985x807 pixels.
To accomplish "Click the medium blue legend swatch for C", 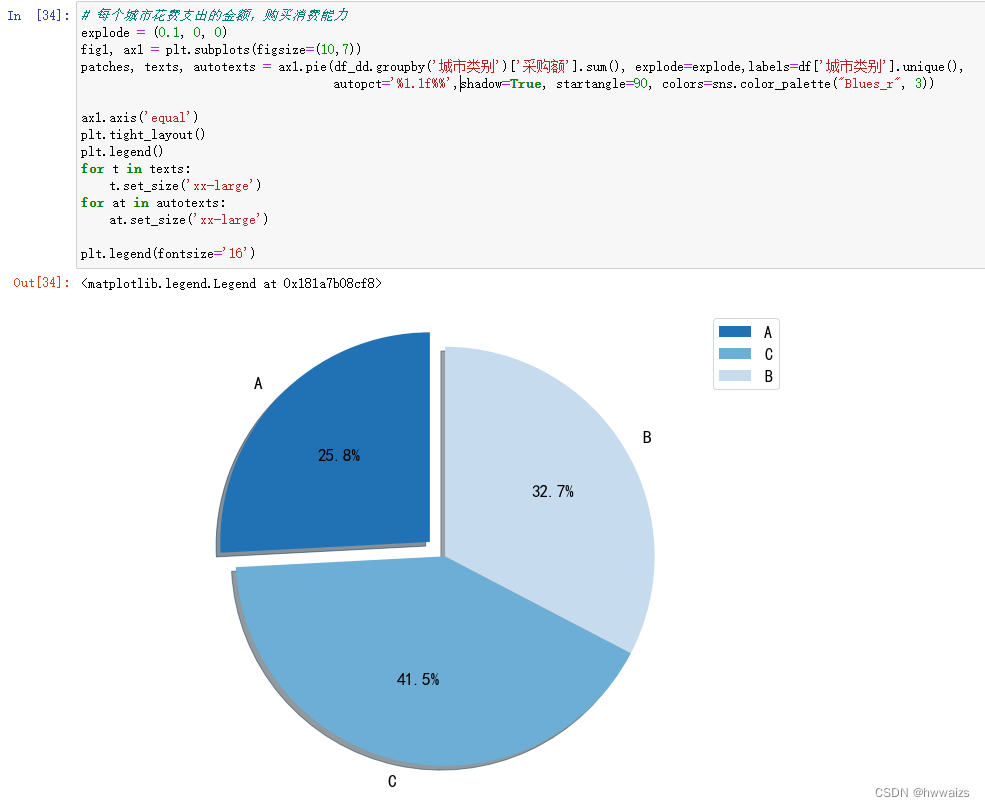I will click(734, 354).
